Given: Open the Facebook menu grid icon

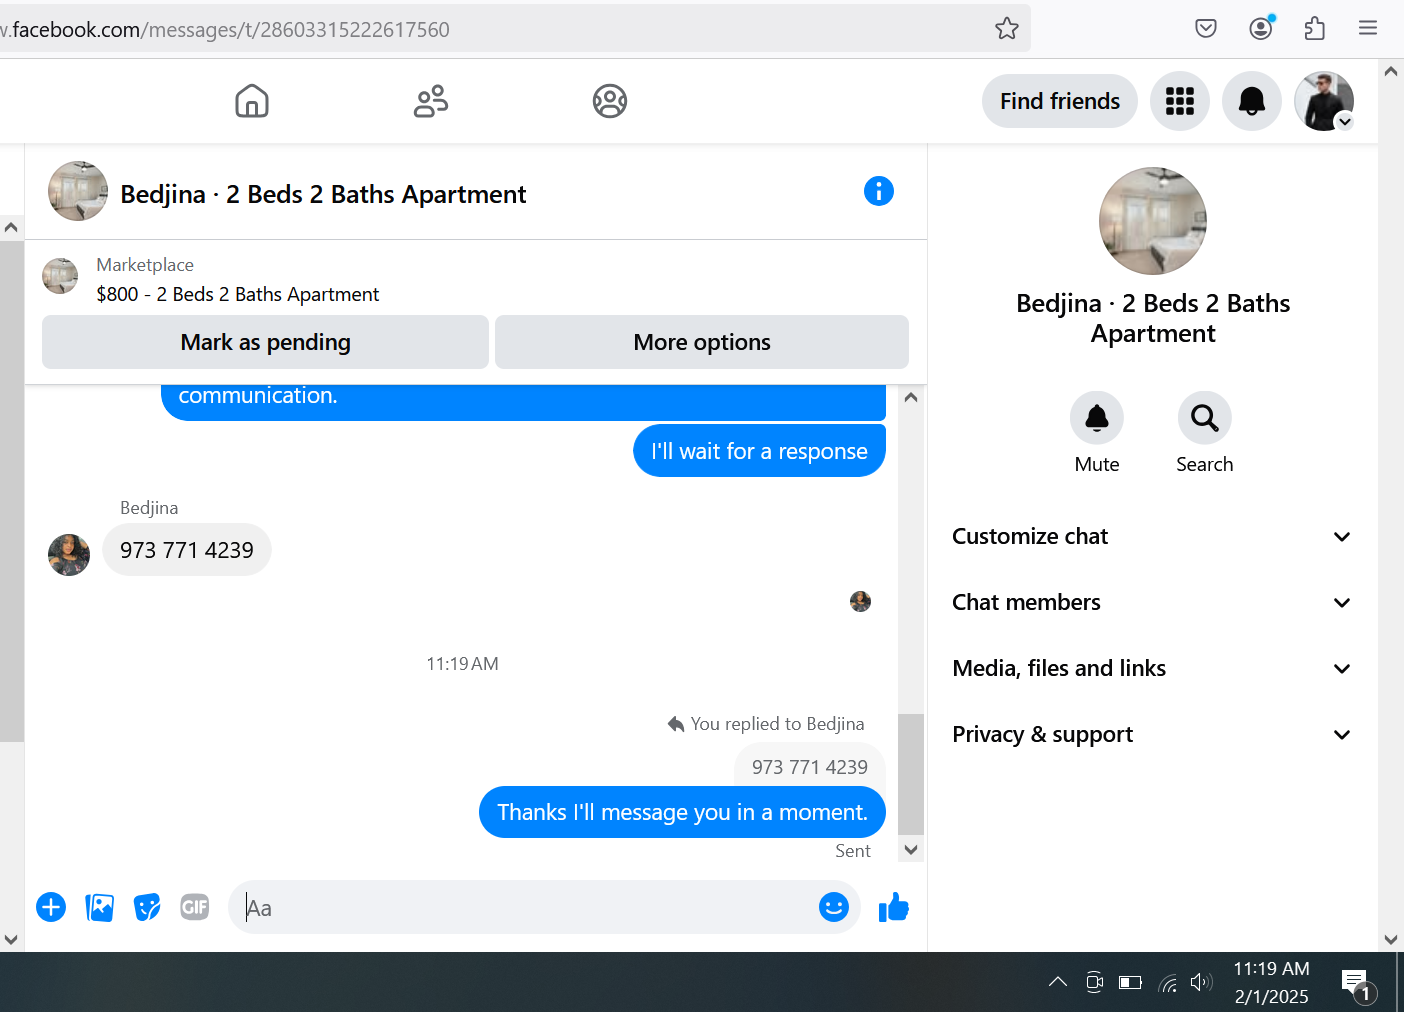Looking at the screenshot, I should tap(1180, 101).
